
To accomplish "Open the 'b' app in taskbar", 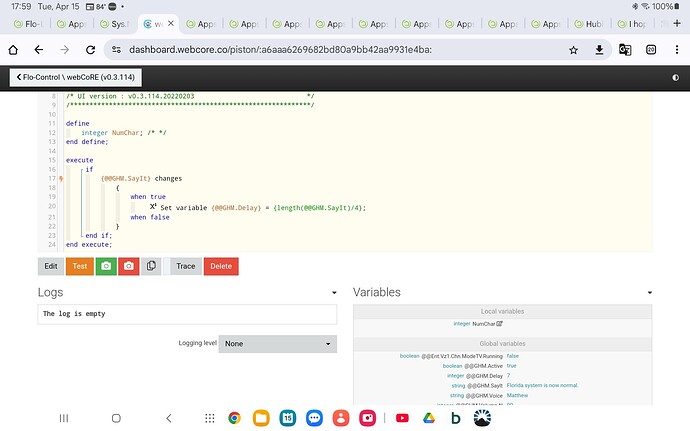I will pos(456,418).
